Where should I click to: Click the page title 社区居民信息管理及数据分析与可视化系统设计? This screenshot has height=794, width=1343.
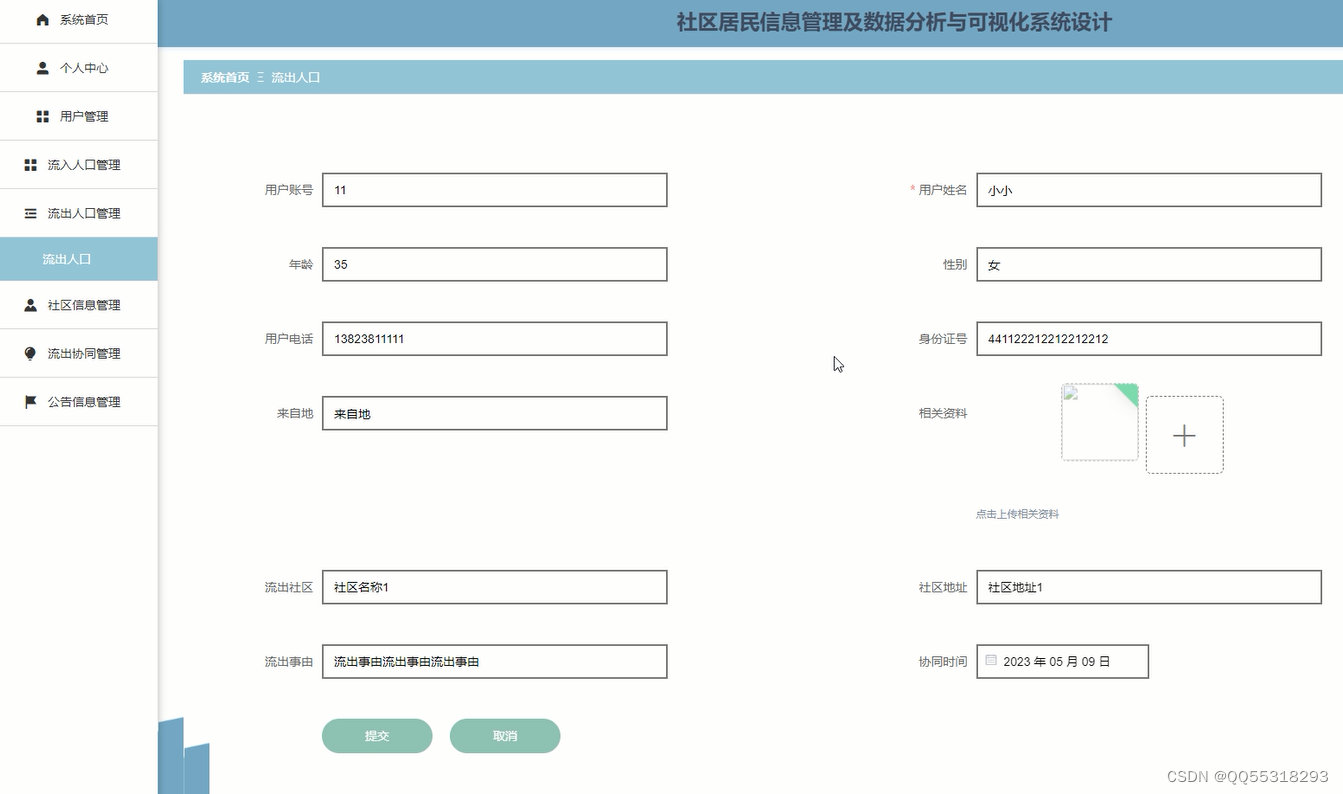(894, 22)
